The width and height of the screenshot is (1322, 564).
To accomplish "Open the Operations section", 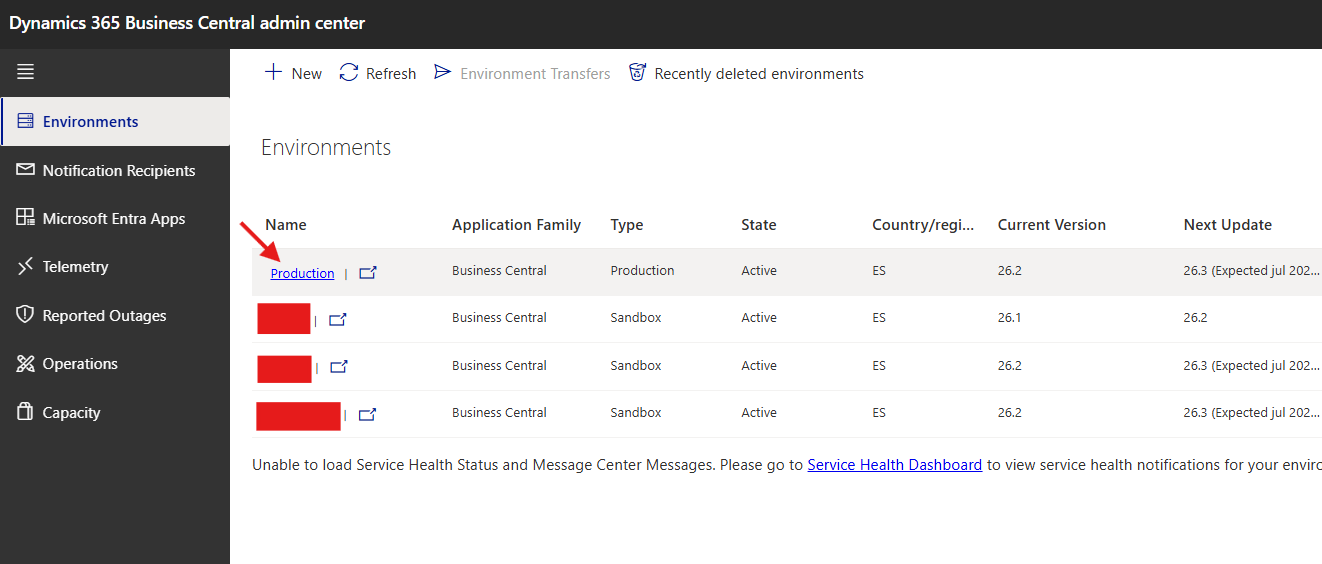I will tap(115, 364).
